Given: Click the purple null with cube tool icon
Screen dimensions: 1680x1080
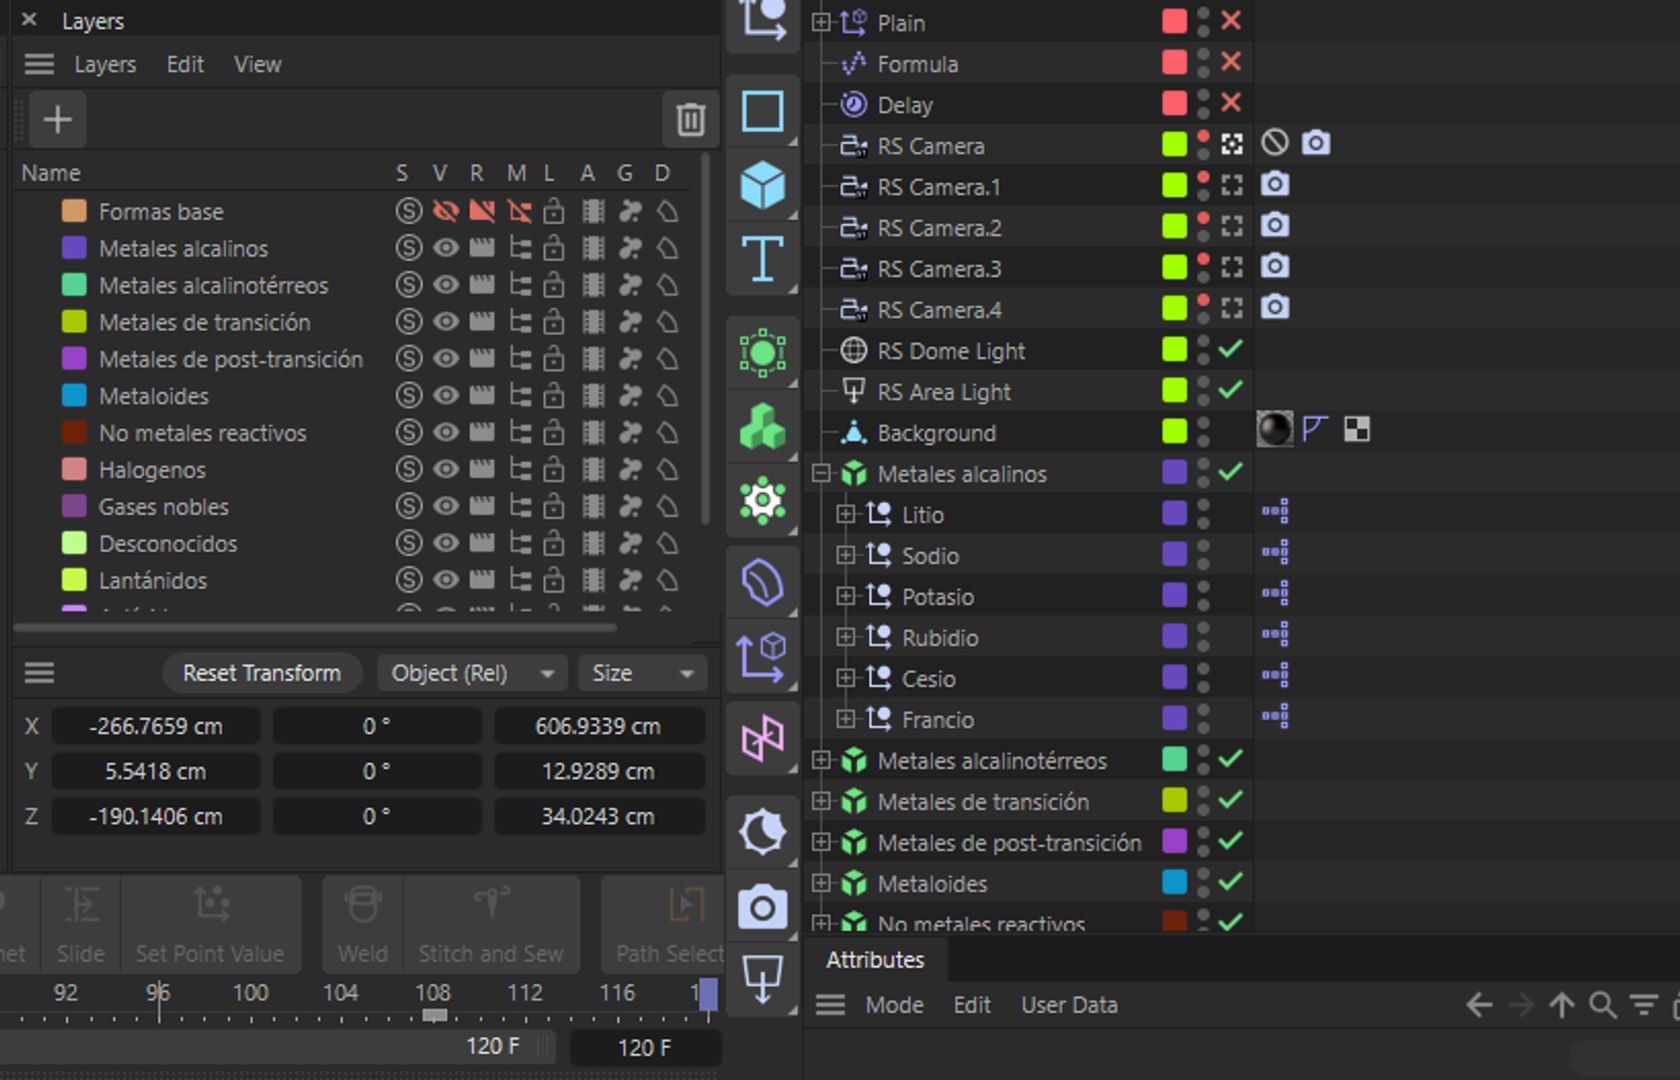Looking at the screenshot, I should [762, 657].
